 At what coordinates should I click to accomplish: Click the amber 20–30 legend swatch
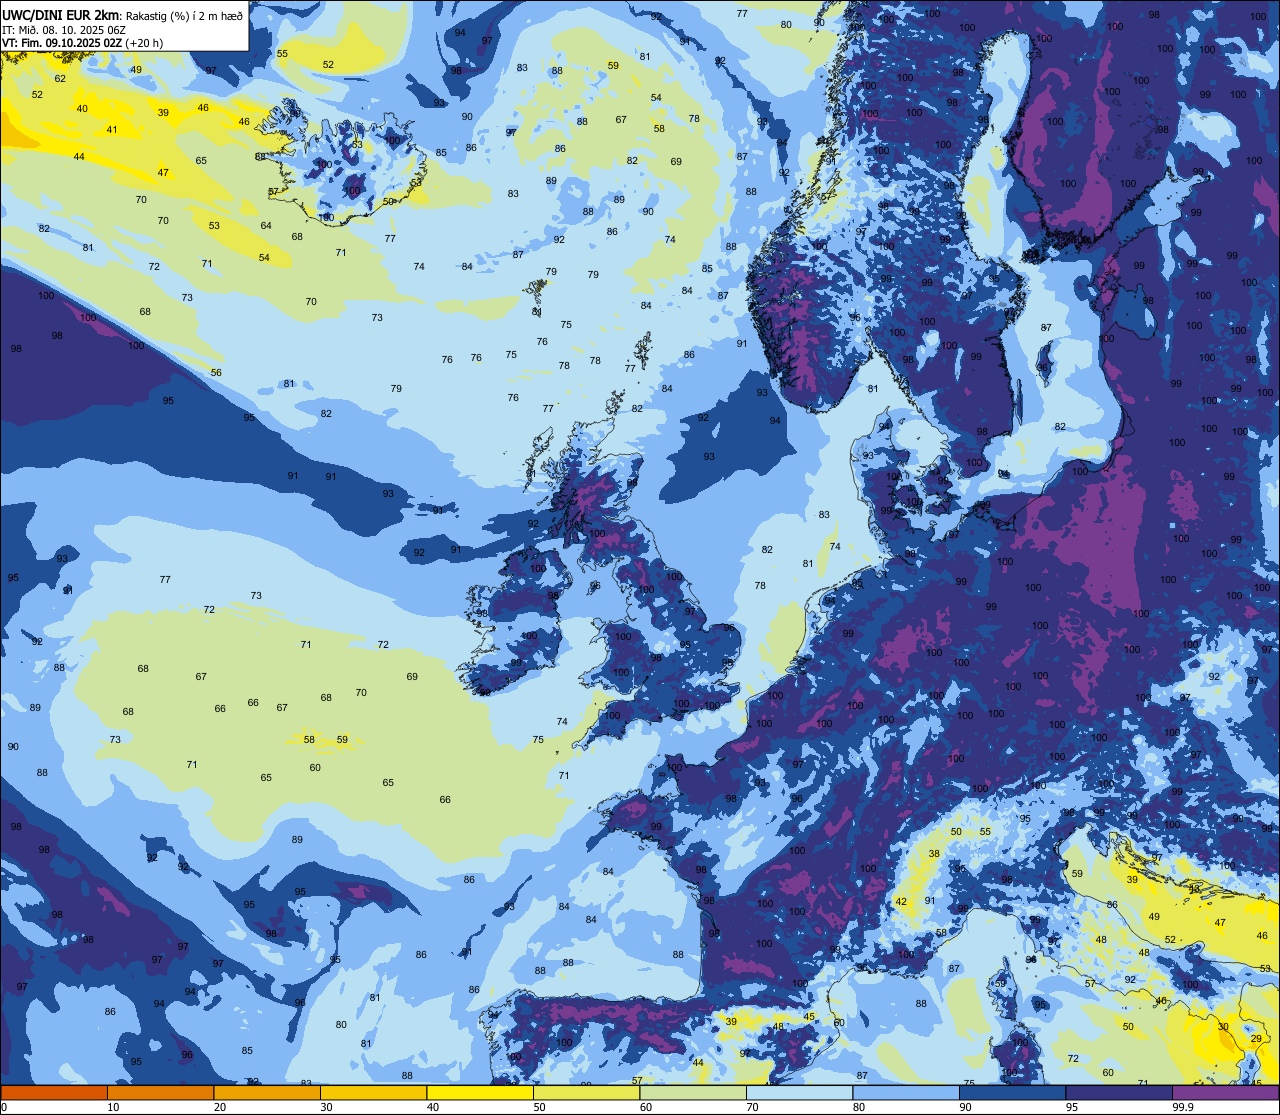[267, 1093]
